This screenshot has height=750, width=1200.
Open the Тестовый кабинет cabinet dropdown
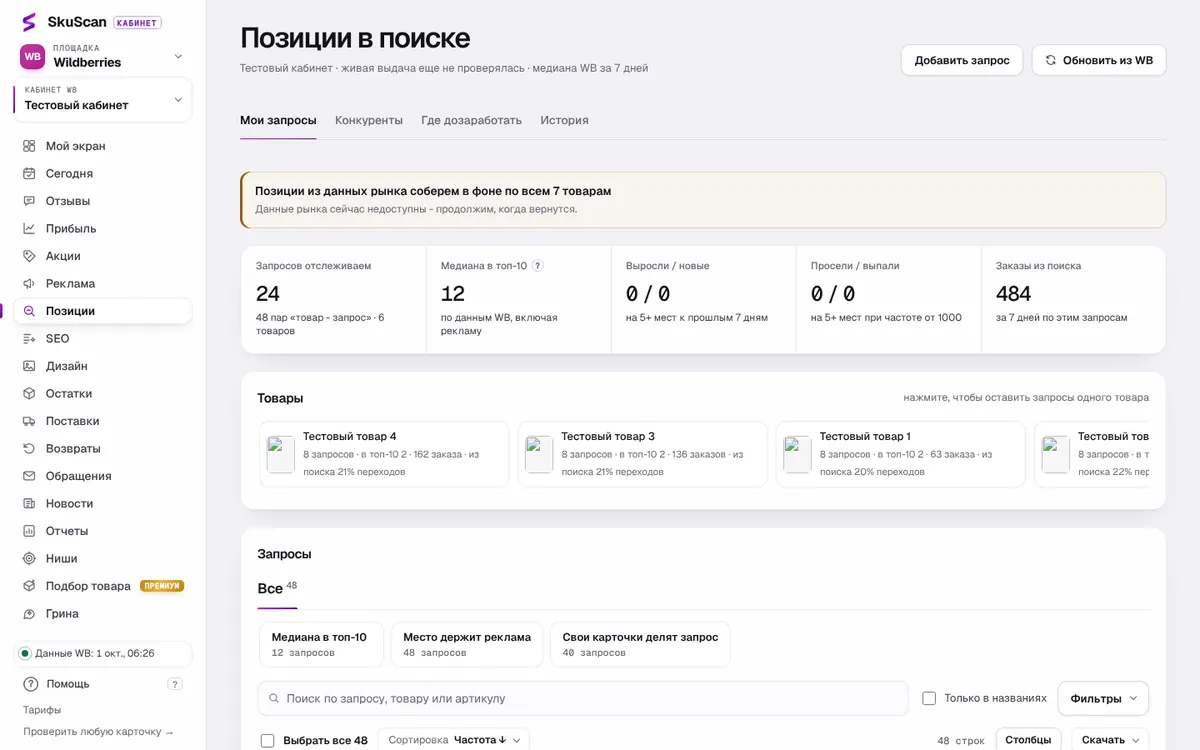coord(103,99)
